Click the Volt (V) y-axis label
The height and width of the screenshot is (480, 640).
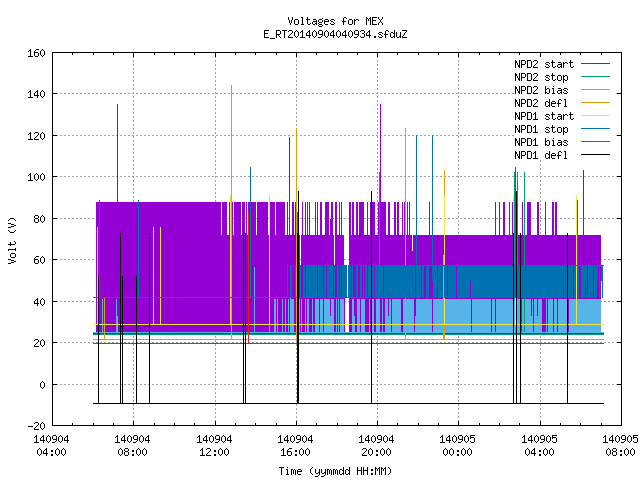pos(12,240)
